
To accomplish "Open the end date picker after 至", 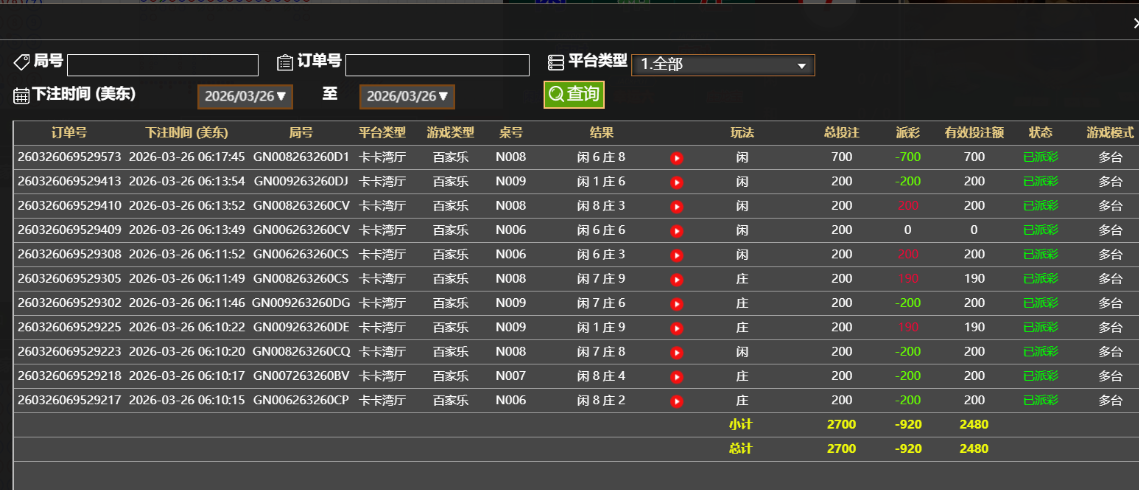I will click(x=407, y=97).
